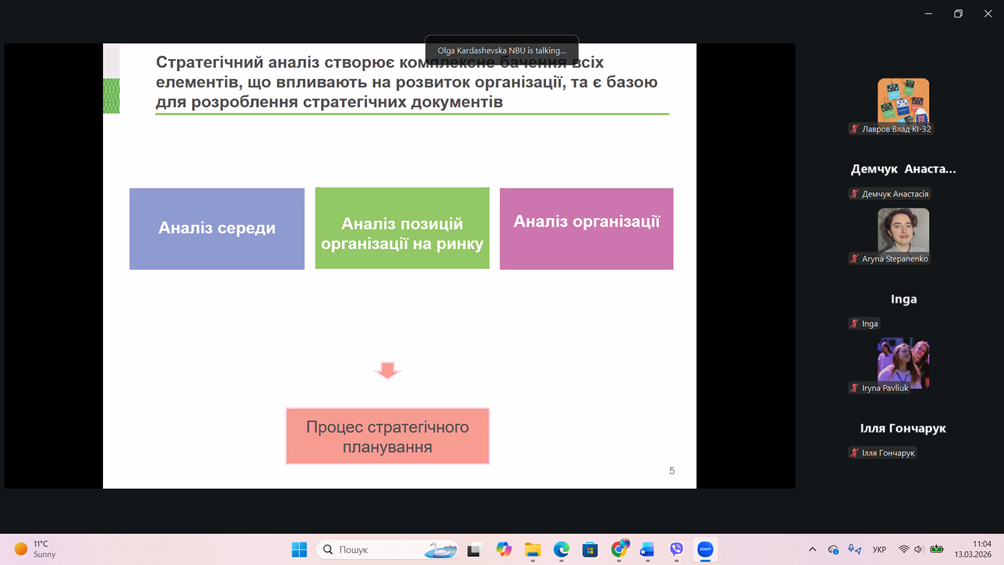Switch the УКР keyboard language
Image resolution: width=1004 pixels, height=565 pixels.
coord(879,549)
